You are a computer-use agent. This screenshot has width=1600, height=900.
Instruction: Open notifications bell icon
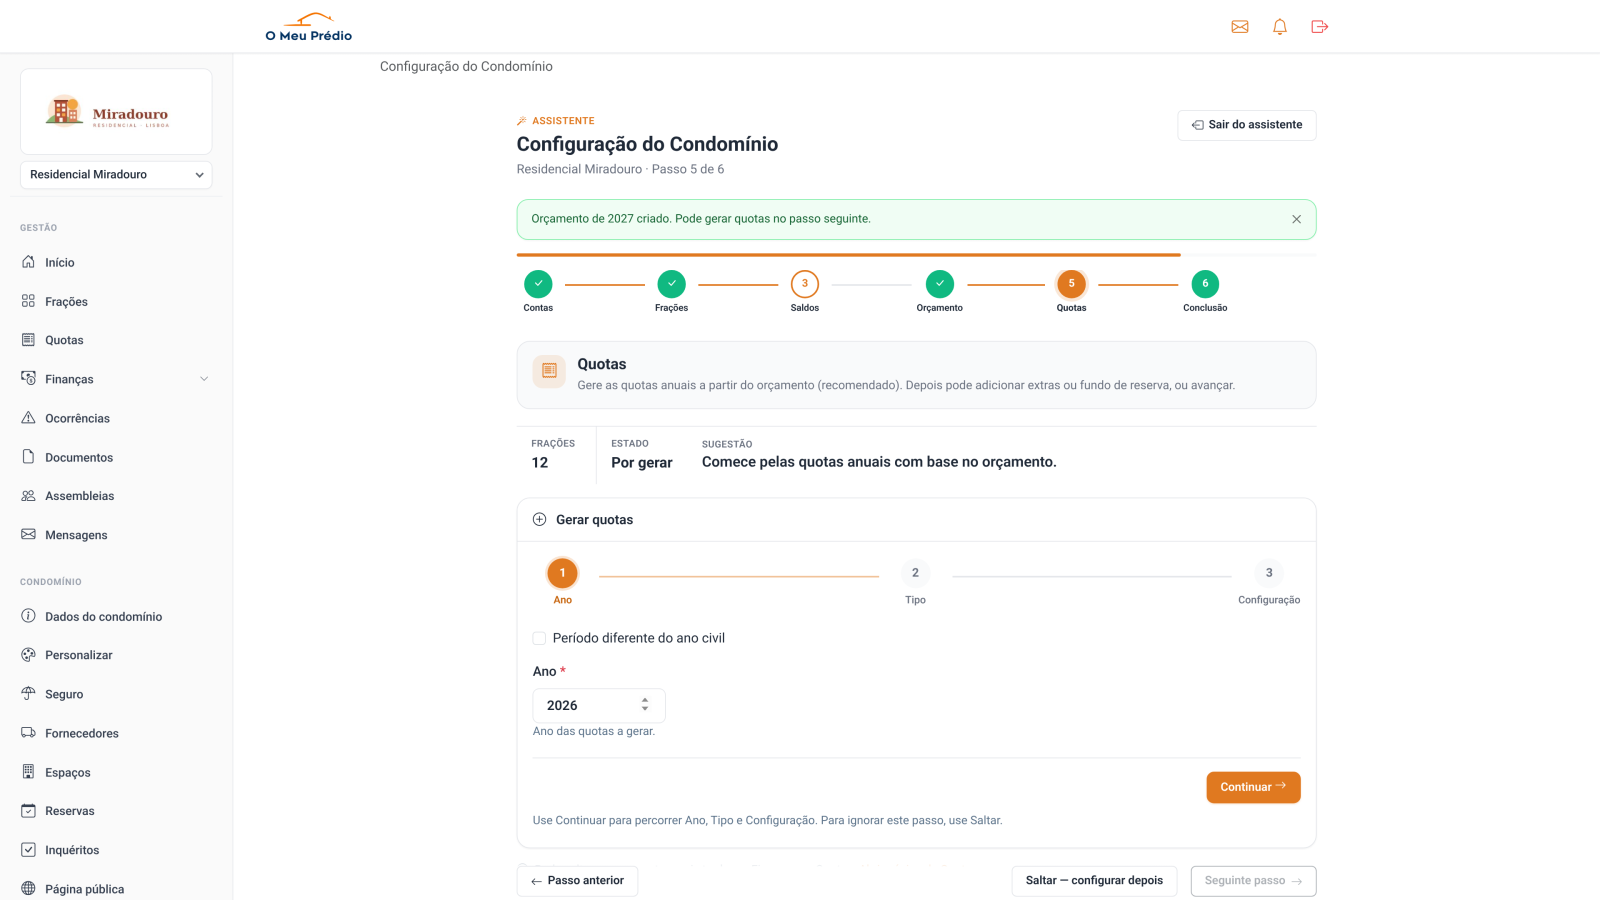(x=1280, y=27)
